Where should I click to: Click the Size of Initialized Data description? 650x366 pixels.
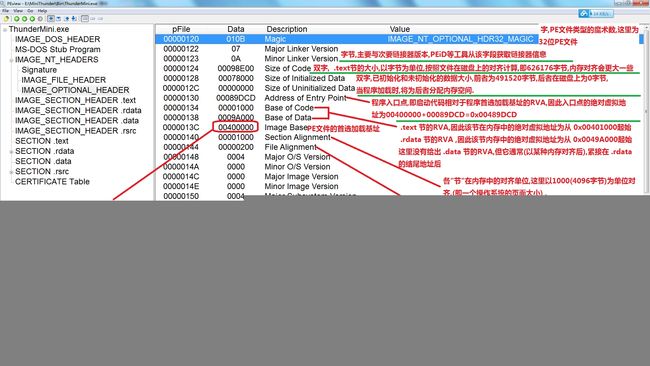tap(305, 78)
